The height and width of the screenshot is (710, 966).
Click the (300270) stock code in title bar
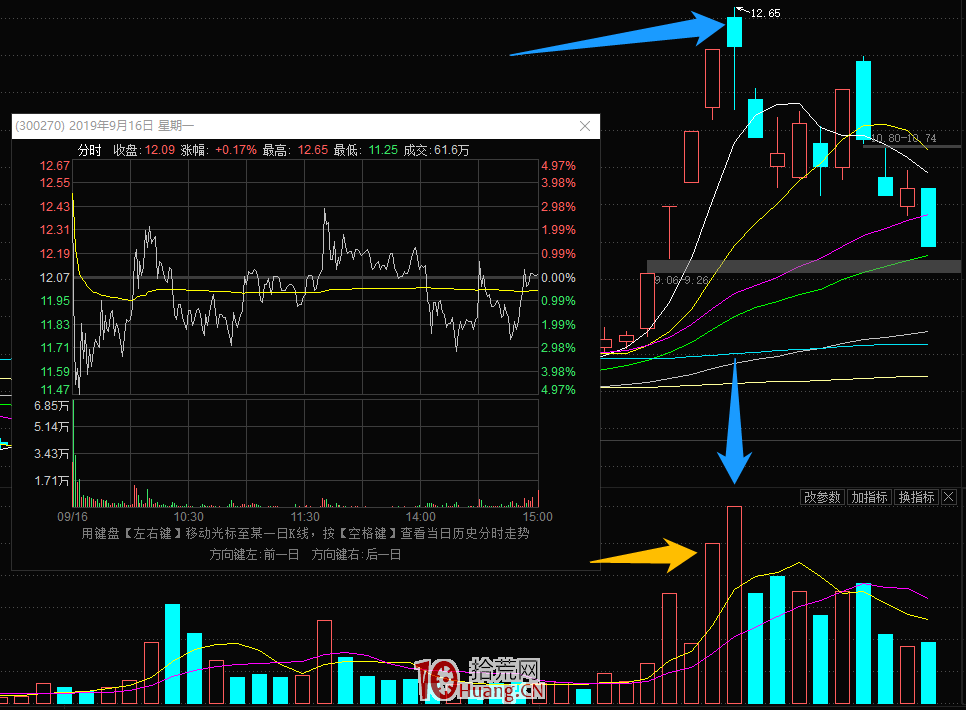tap(40, 126)
